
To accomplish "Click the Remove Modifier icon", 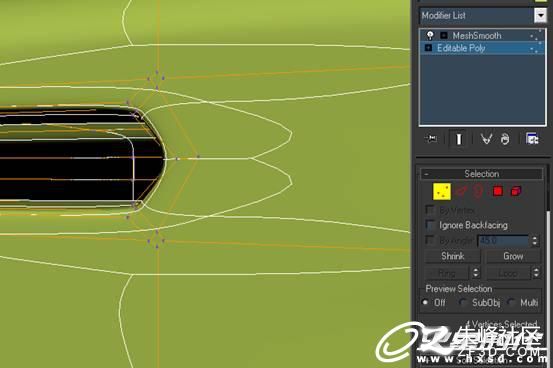I will pos(505,139).
